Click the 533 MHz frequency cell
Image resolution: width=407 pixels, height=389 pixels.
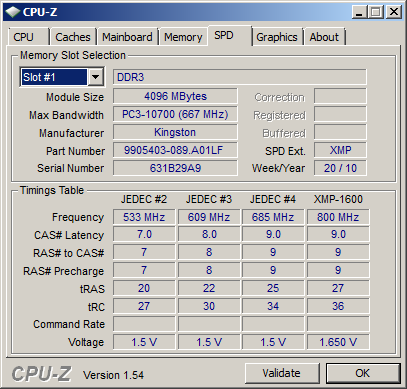click(x=144, y=217)
